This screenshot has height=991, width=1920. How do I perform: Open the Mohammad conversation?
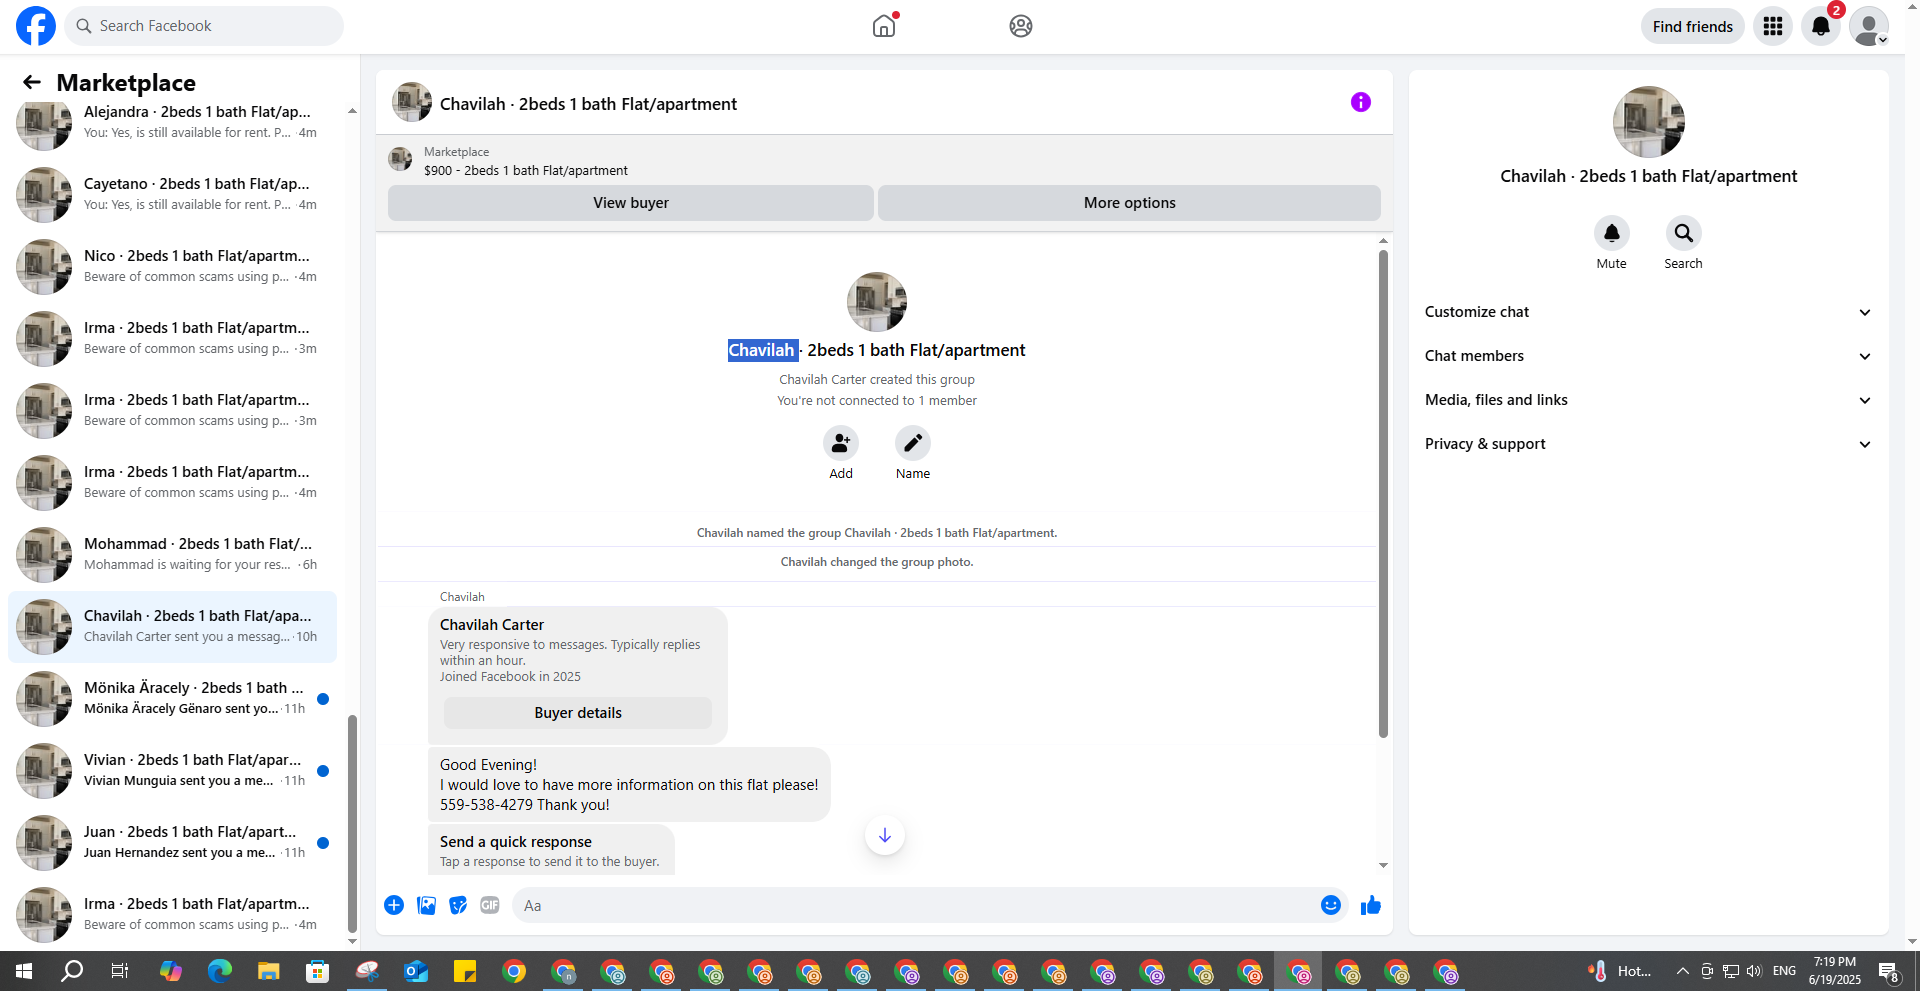pyautogui.click(x=172, y=554)
